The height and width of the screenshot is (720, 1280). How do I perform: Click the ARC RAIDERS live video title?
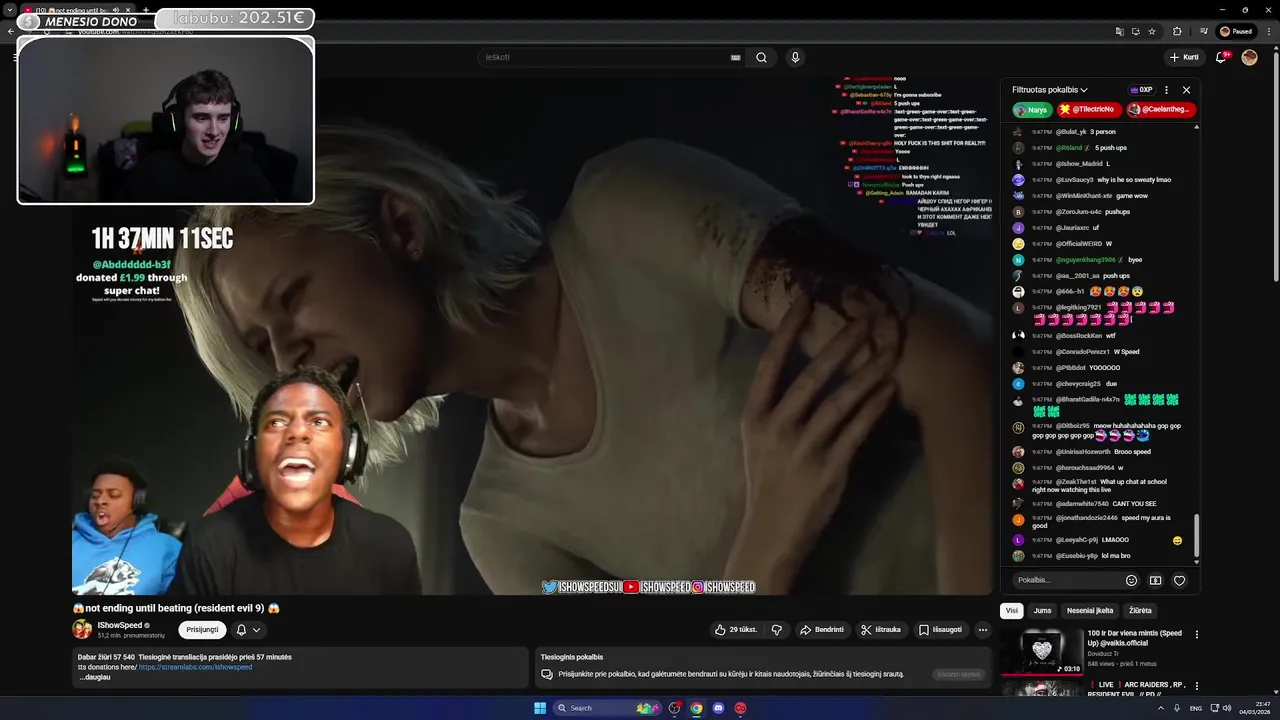(x=1137, y=689)
